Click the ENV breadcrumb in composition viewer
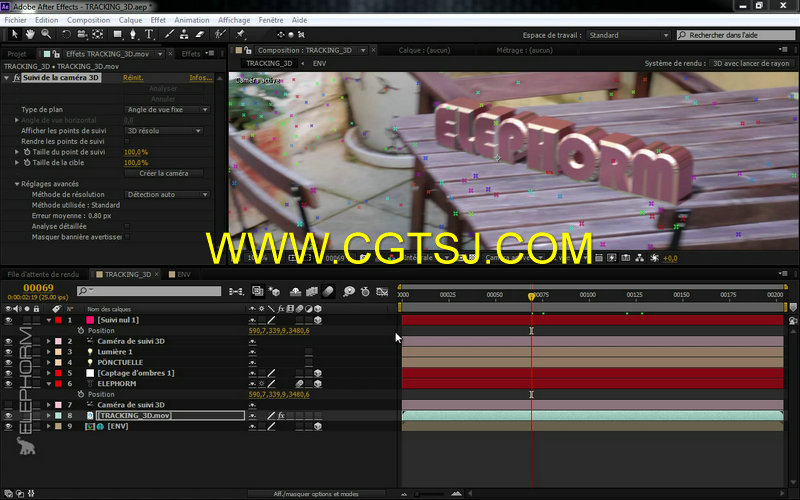Image resolution: width=800 pixels, height=500 pixels. [319, 63]
